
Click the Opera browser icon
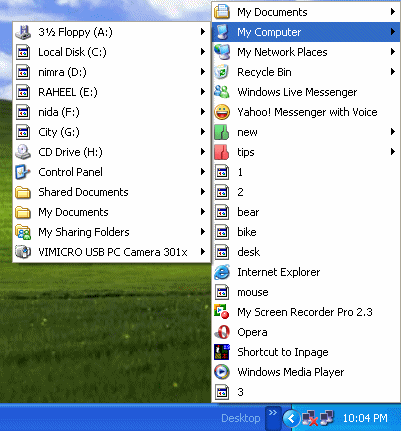tap(222, 332)
